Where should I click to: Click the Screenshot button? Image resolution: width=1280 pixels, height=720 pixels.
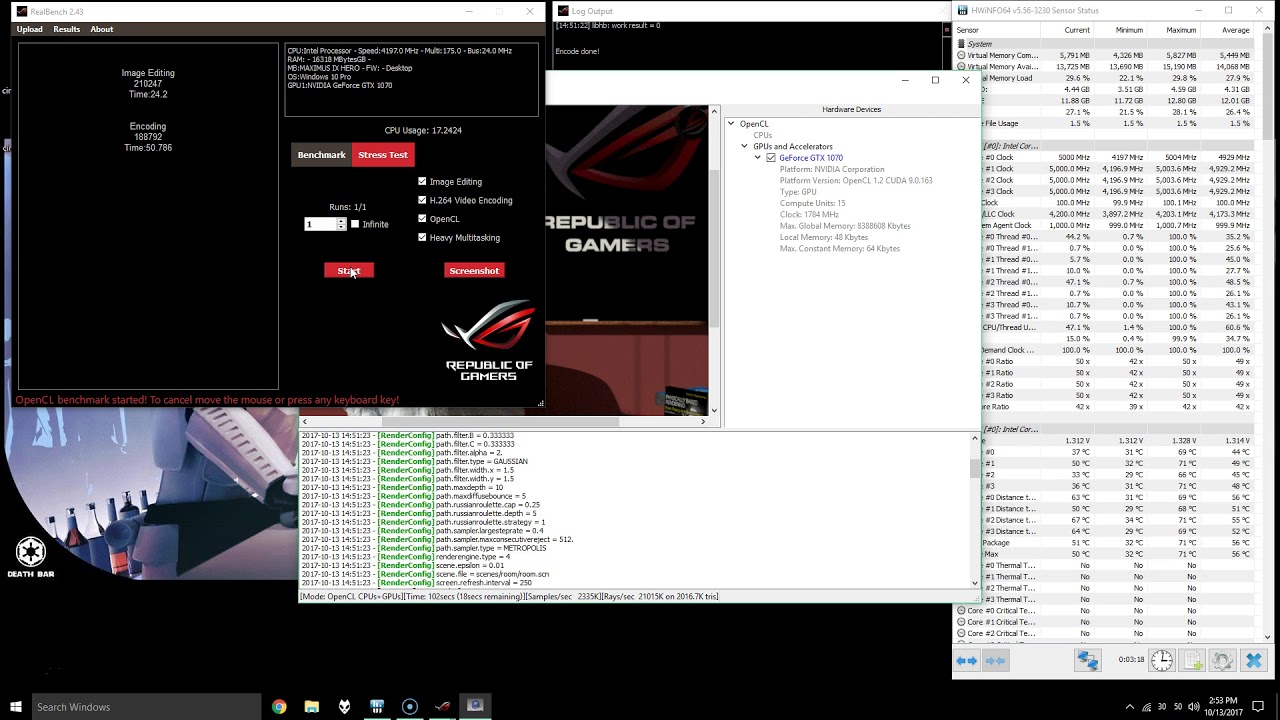click(x=474, y=271)
